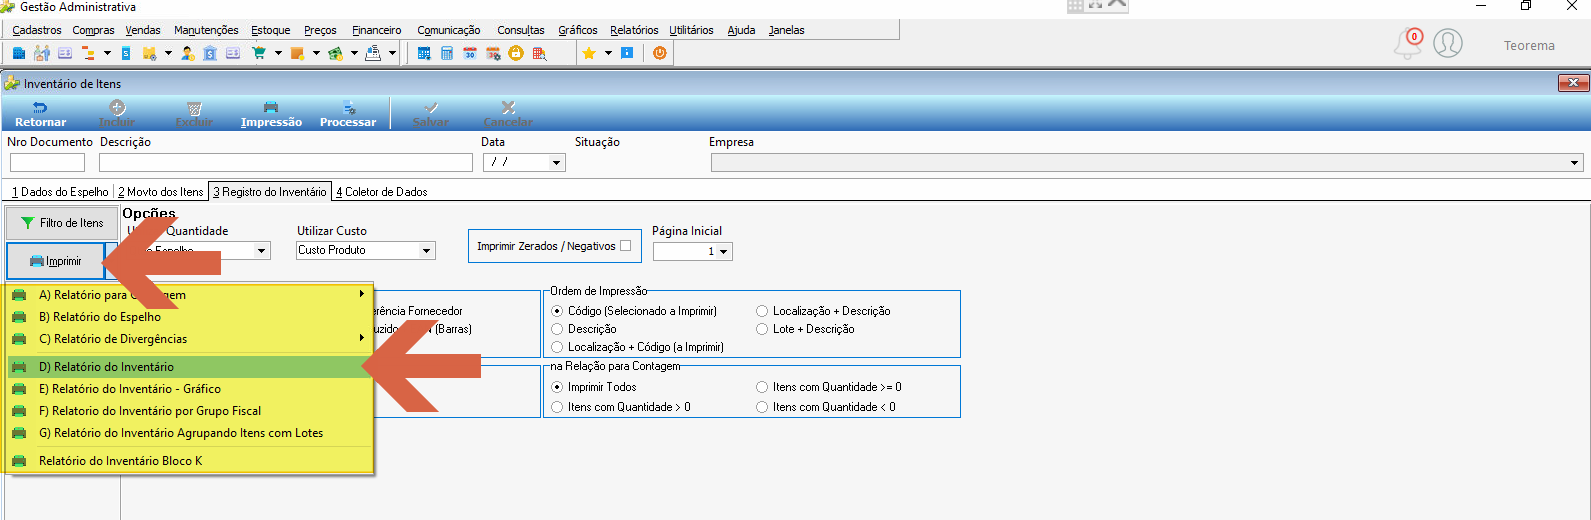This screenshot has width=1591, height=520.
Task: Click the Processar toolbar button
Action: point(348,114)
